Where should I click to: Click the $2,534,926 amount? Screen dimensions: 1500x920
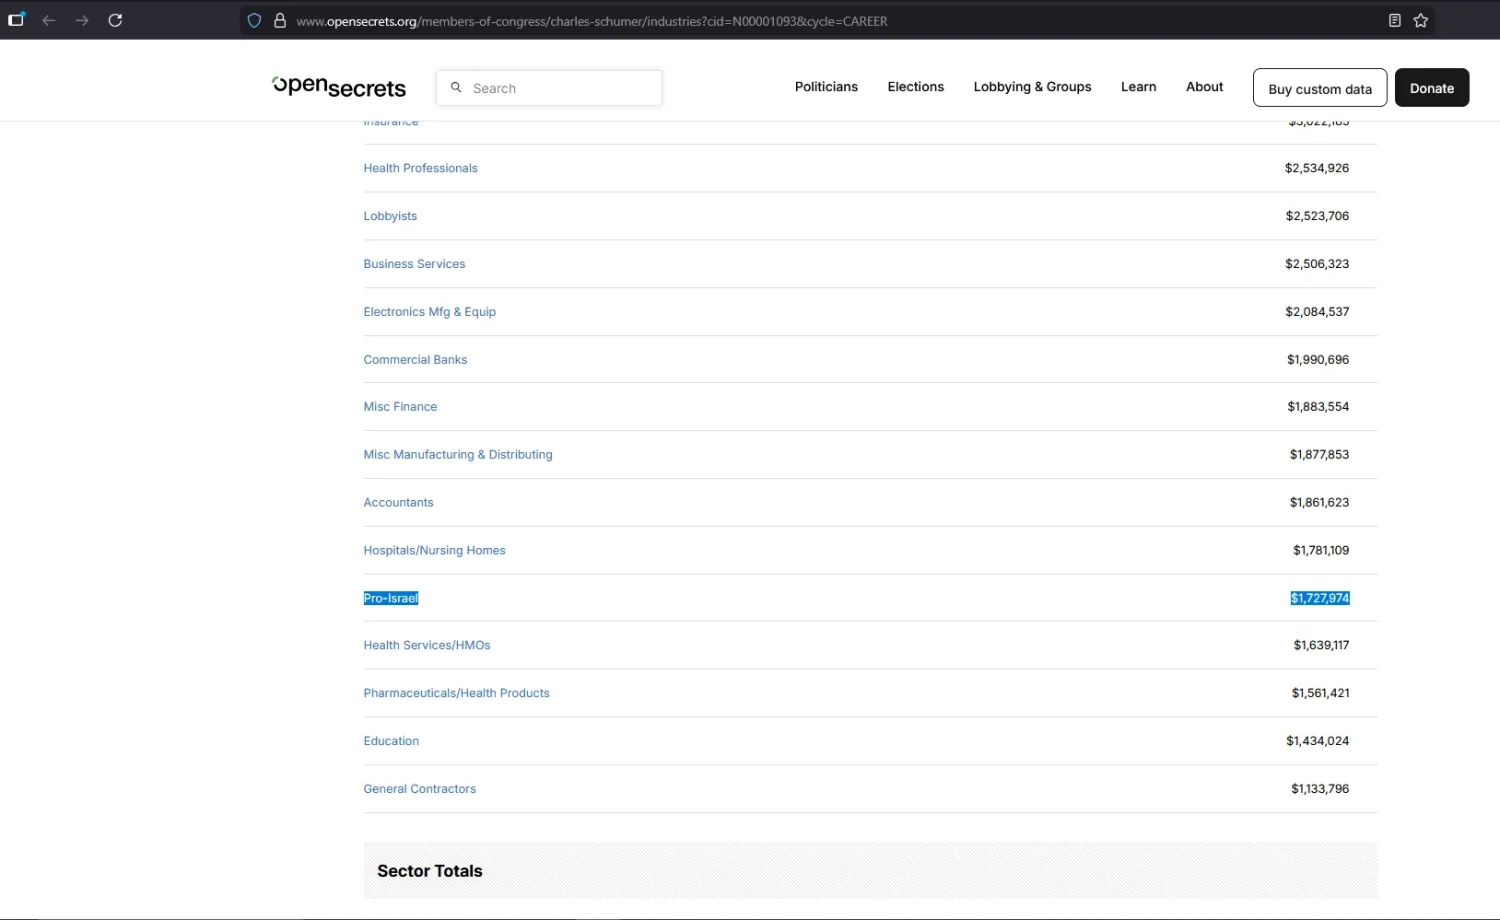(1317, 168)
